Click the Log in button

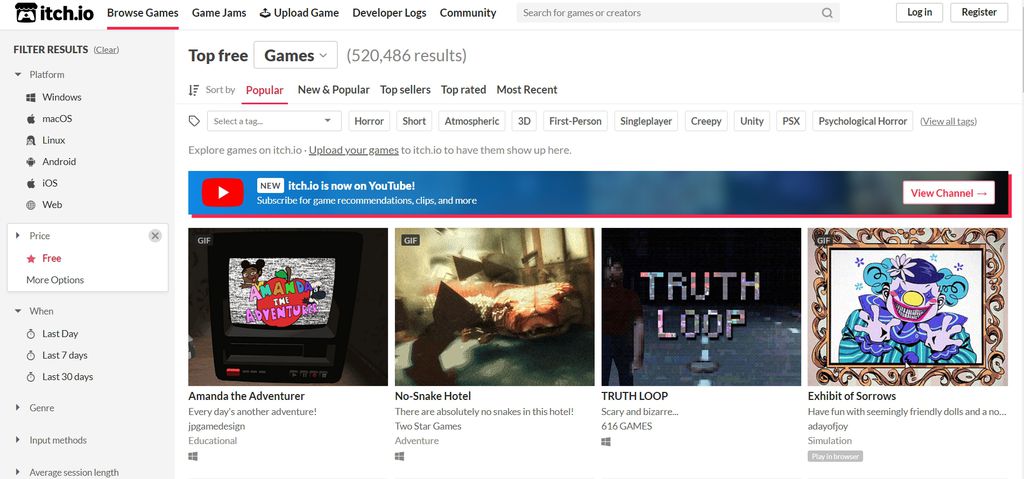coord(920,12)
